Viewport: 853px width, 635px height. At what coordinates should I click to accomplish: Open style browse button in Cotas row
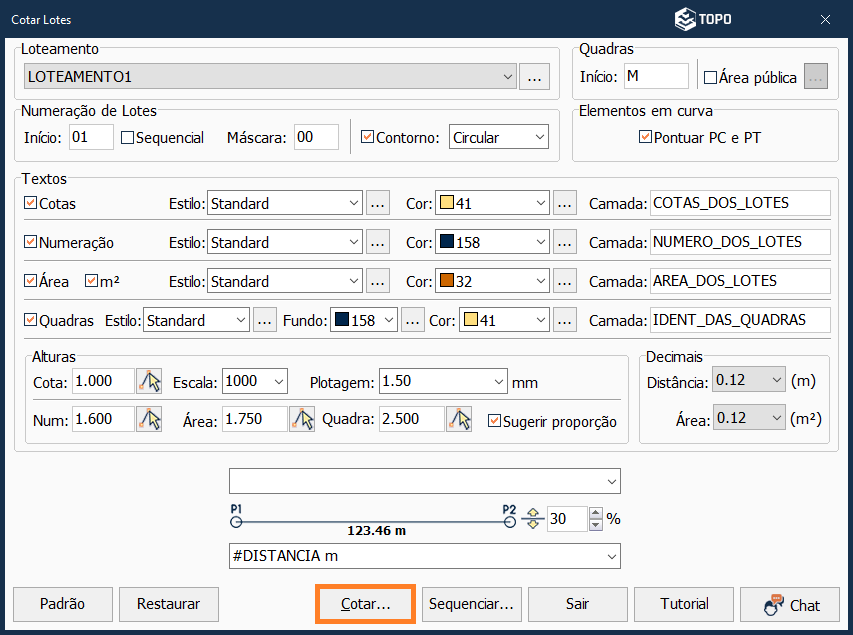(x=377, y=203)
